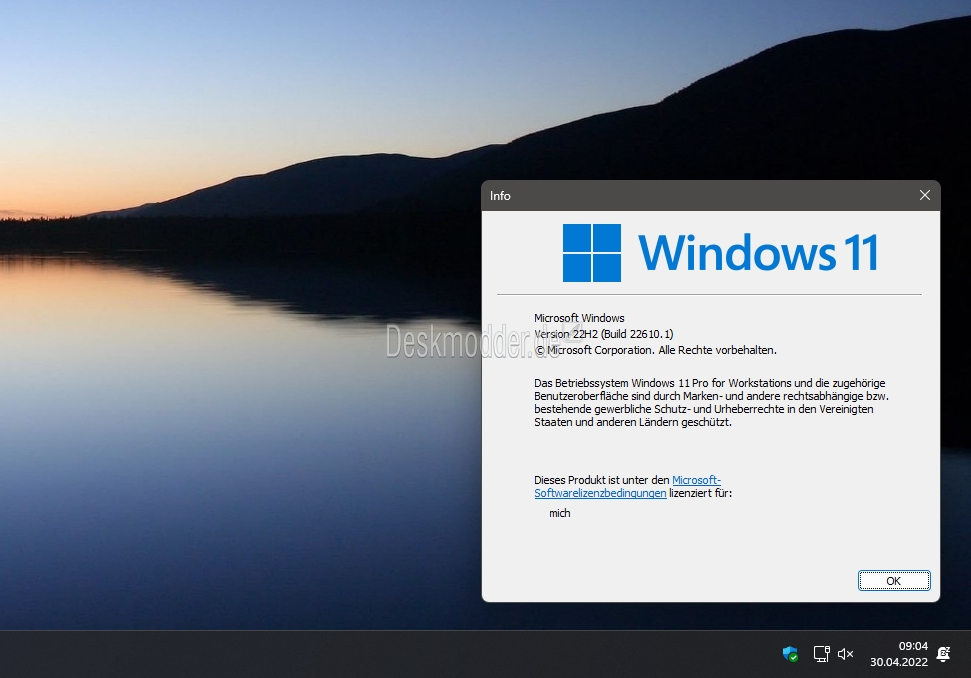The height and width of the screenshot is (678, 971).
Task: Click the date 30.04.2022 in taskbar
Action: click(899, 662)
